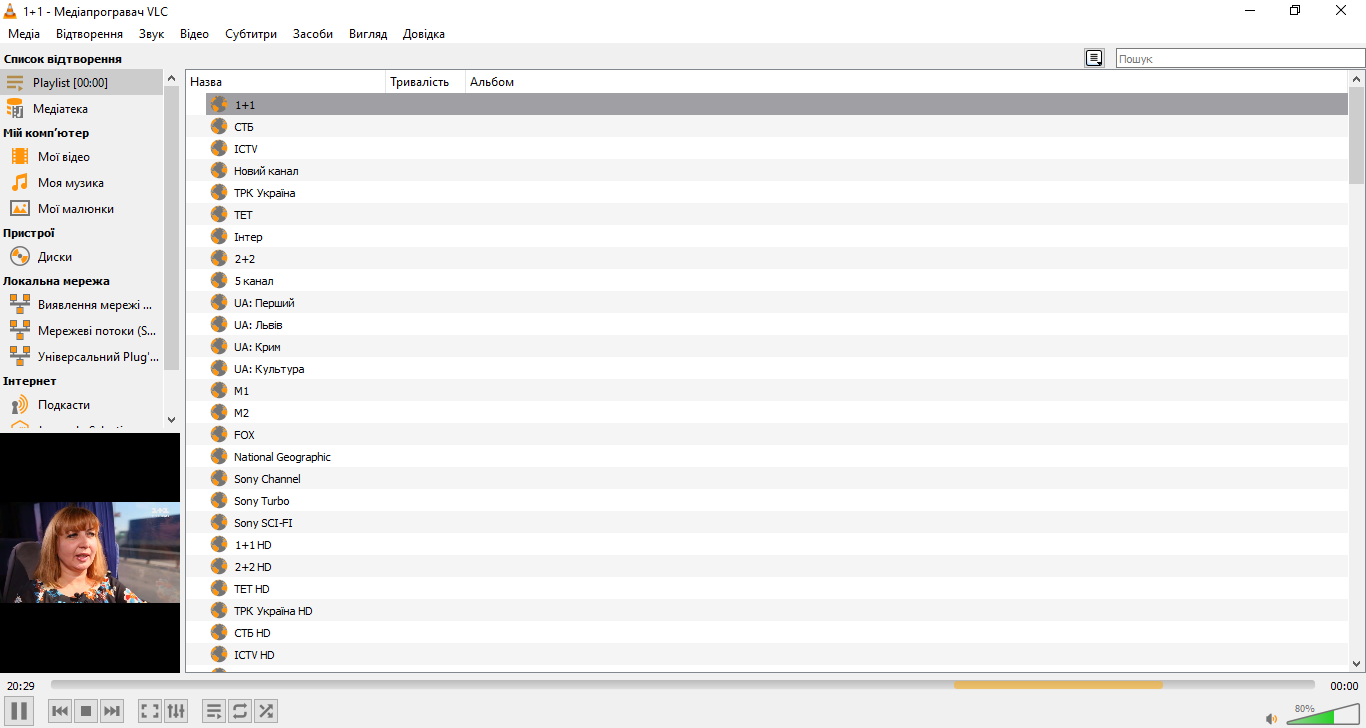
Task: Sort playlist by Альбом column
Action: click(906, 82)
